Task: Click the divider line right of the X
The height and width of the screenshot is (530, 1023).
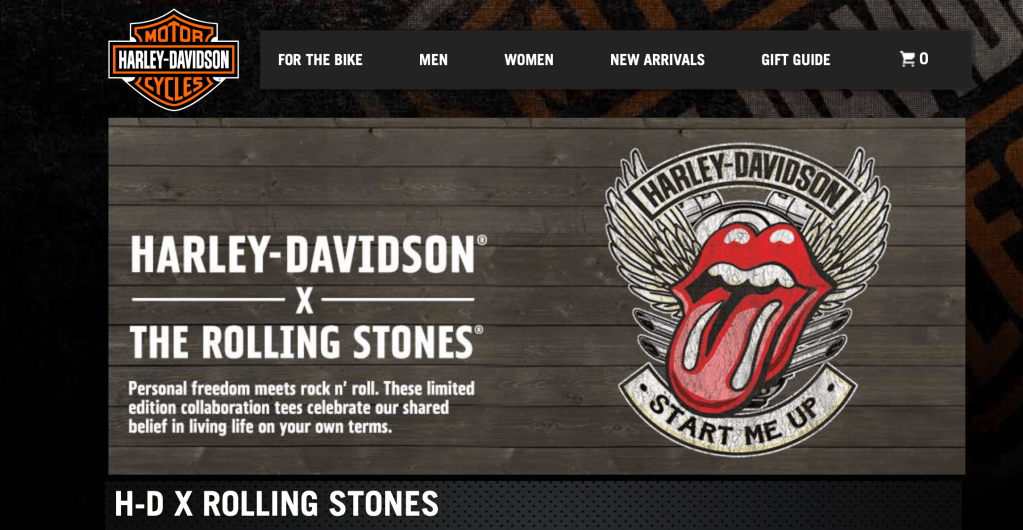Action: click(398, 299)
